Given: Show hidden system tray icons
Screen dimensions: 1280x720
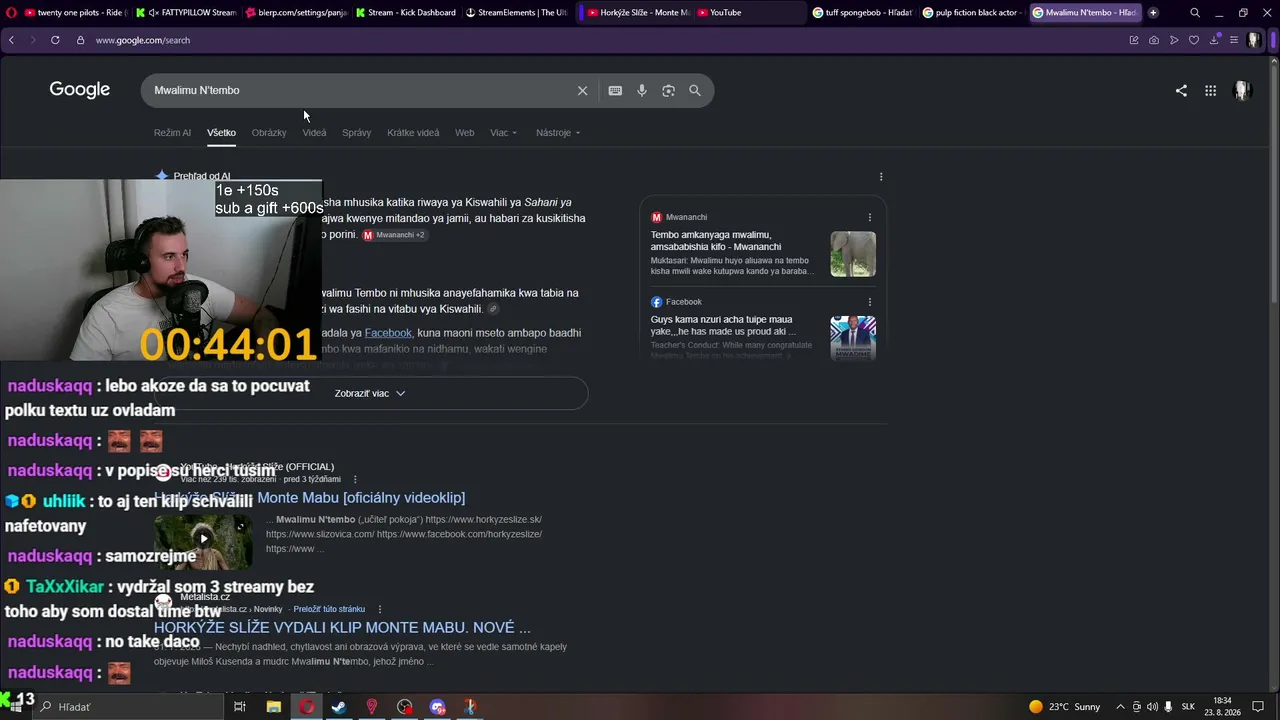Looking at the screenshot, I should (1120, 707).
